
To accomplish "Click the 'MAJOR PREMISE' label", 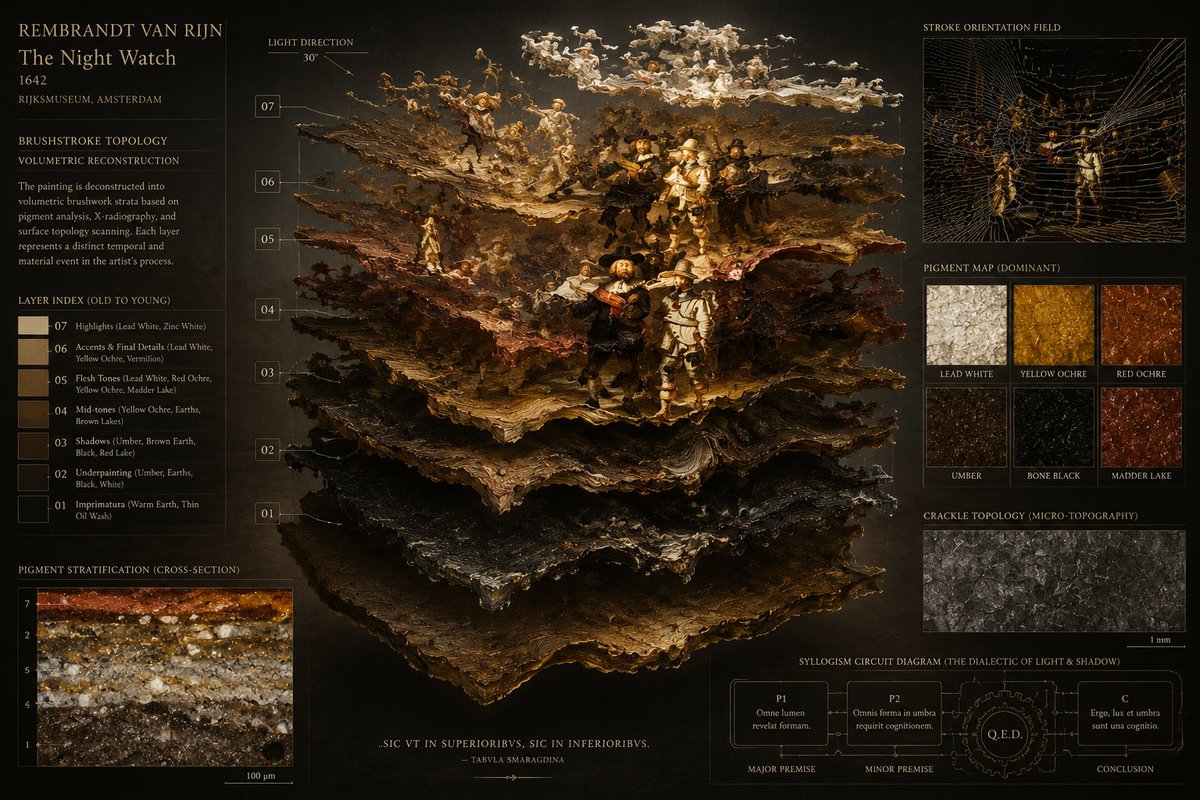I will (784, 769).
